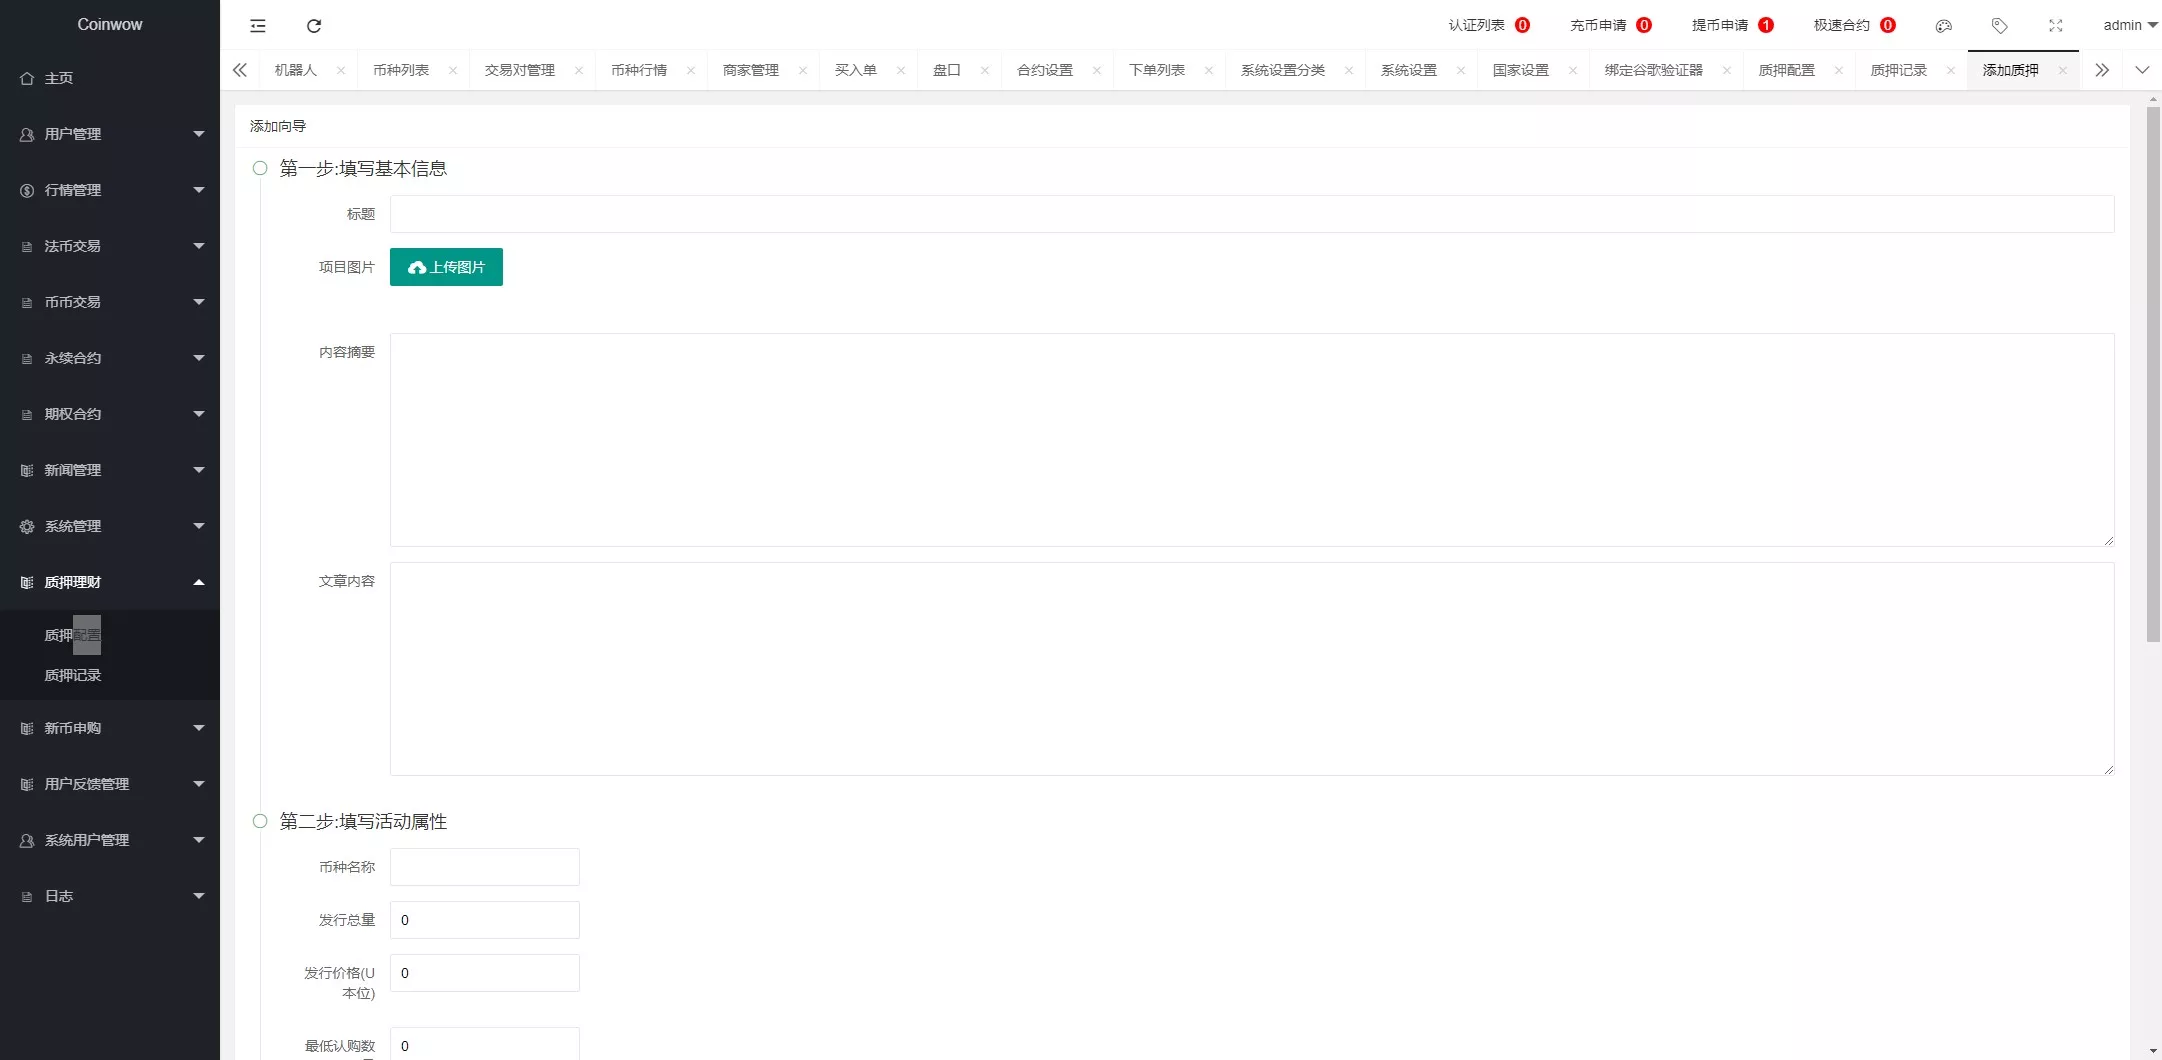Close the 机器人 tab
The image size is (2162, 1060).
click(x=340, y=70)
